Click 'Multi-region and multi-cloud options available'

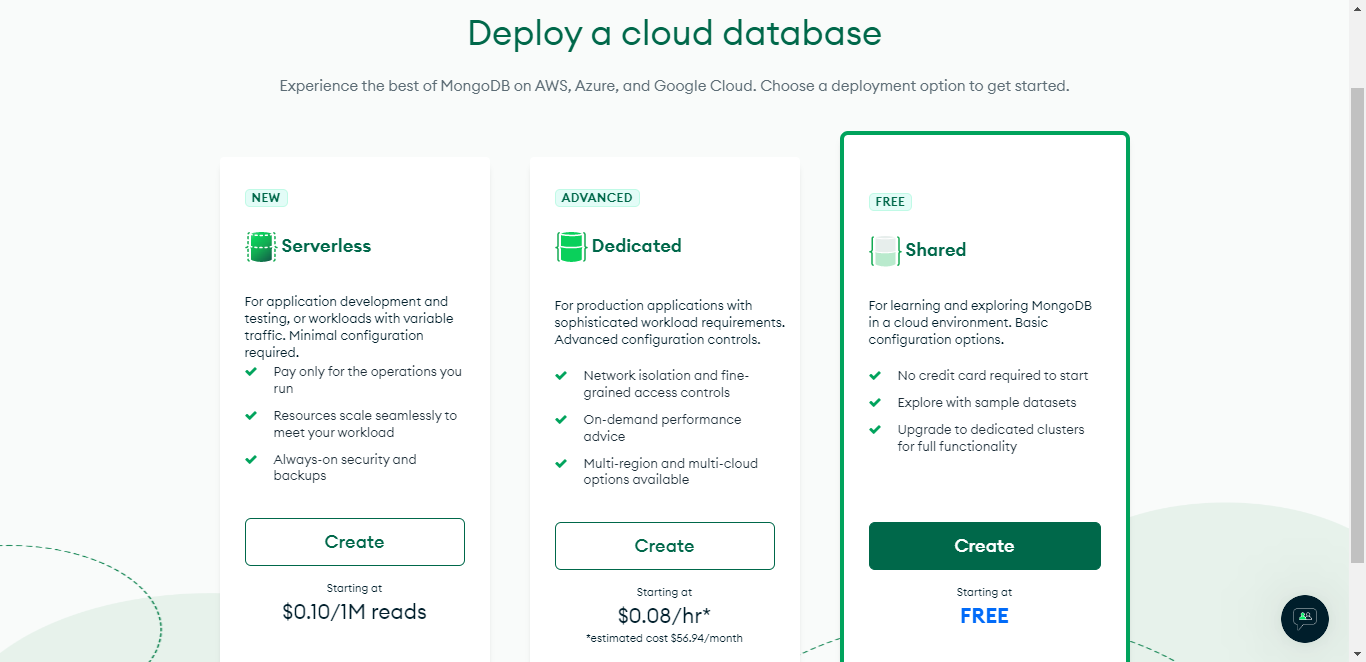tap(671, 472)
